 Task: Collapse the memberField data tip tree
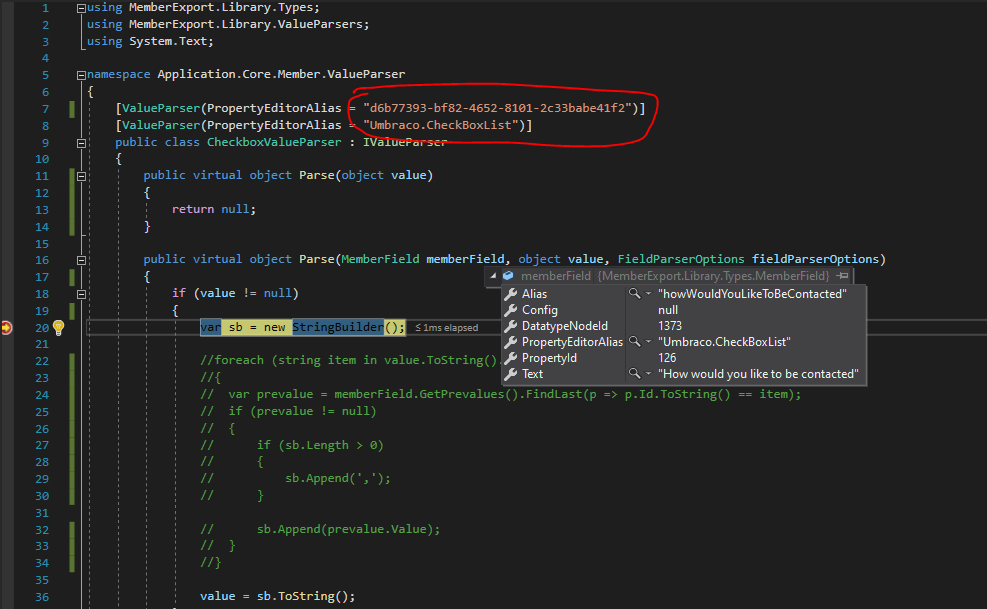494,276
